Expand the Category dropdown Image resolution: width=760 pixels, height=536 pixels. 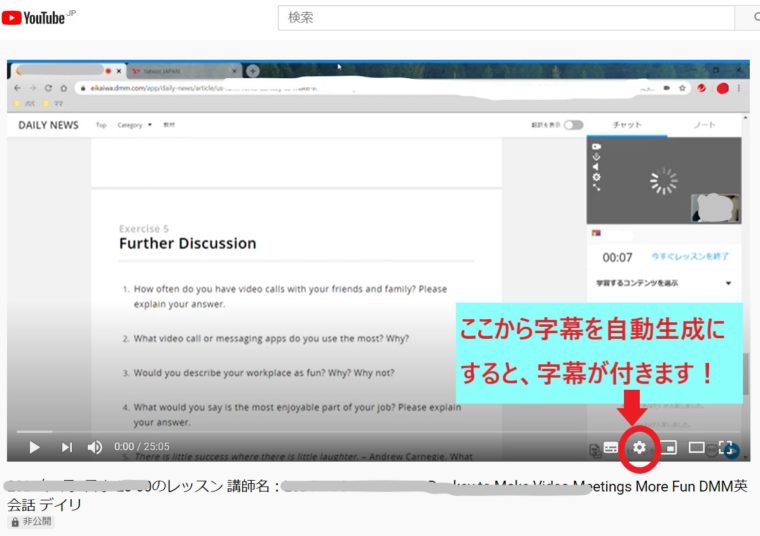pyautogui.click(x=134, y=125)
